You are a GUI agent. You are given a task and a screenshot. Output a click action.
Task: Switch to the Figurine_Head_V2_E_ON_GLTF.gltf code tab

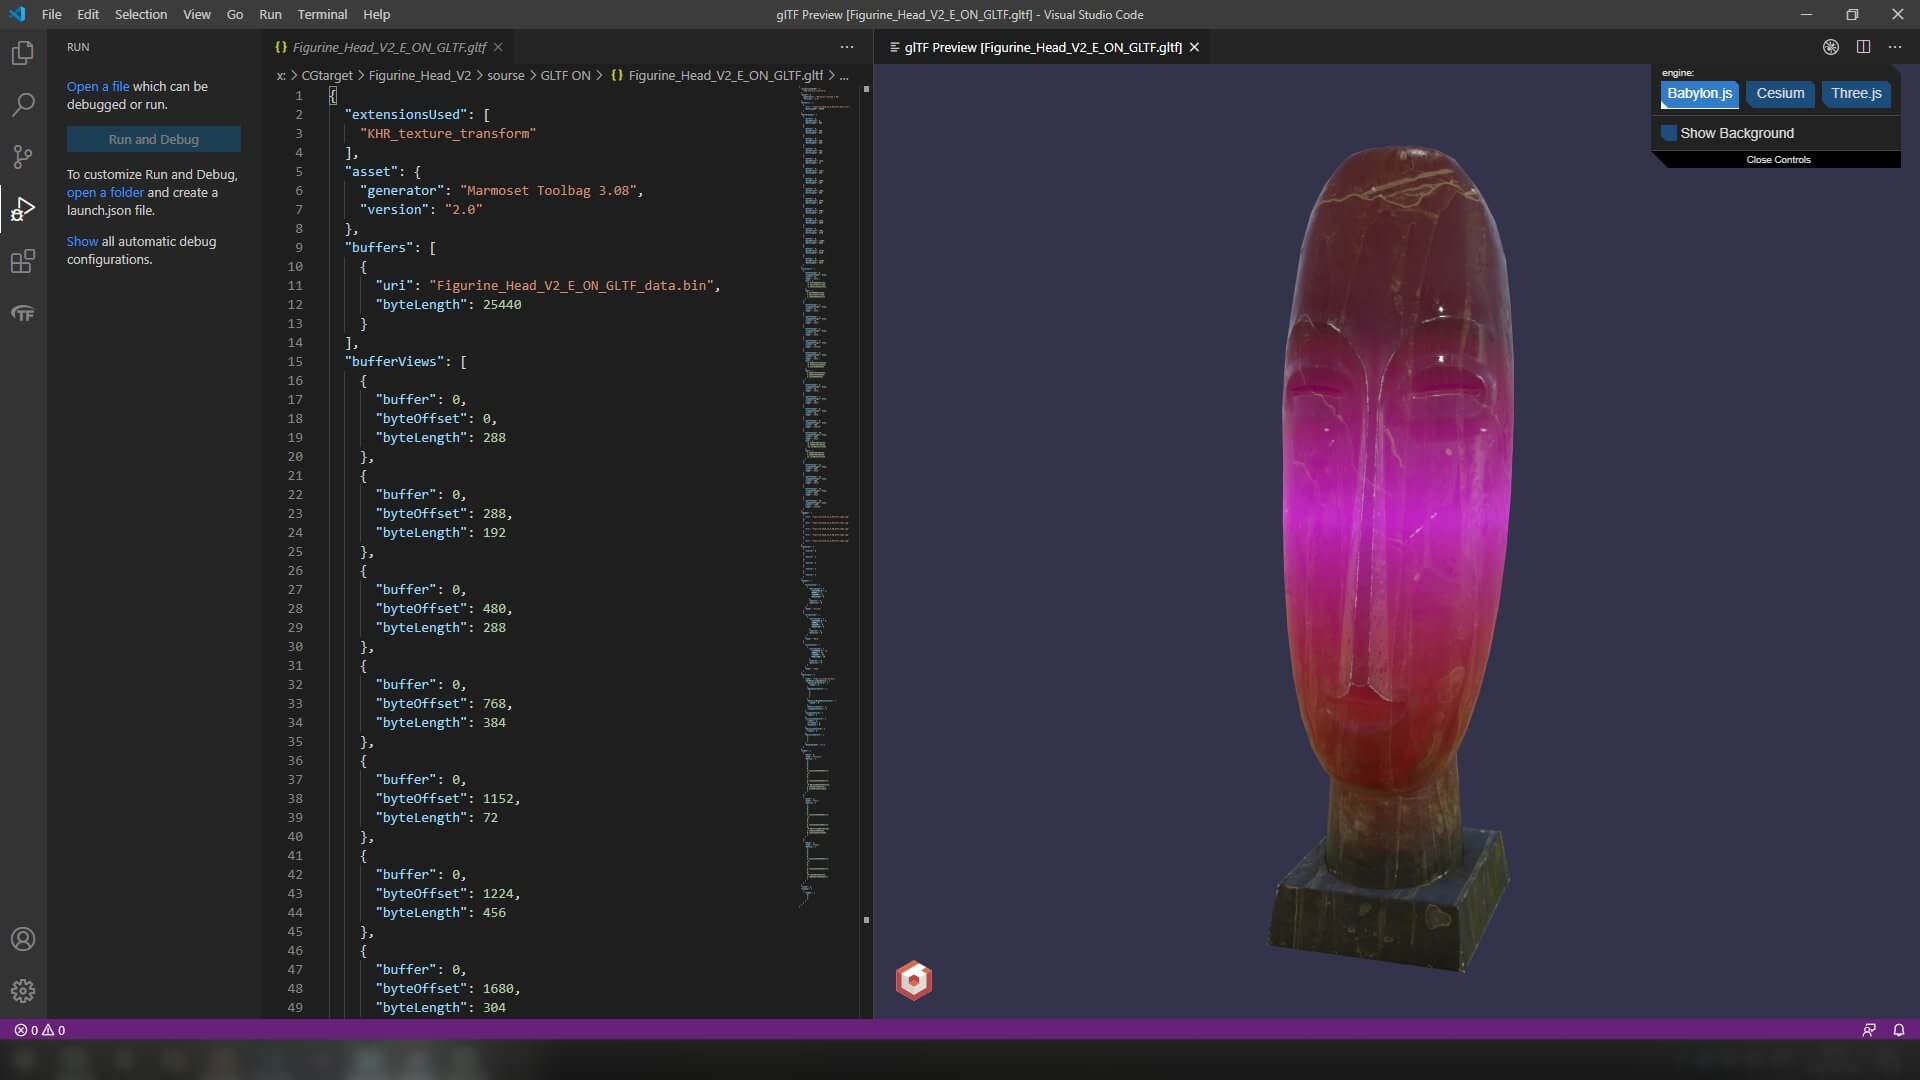click(389, 47)
